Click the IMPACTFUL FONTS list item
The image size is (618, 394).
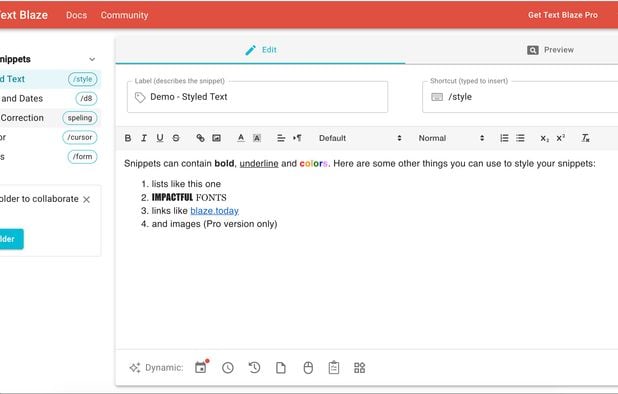(189, 197)
